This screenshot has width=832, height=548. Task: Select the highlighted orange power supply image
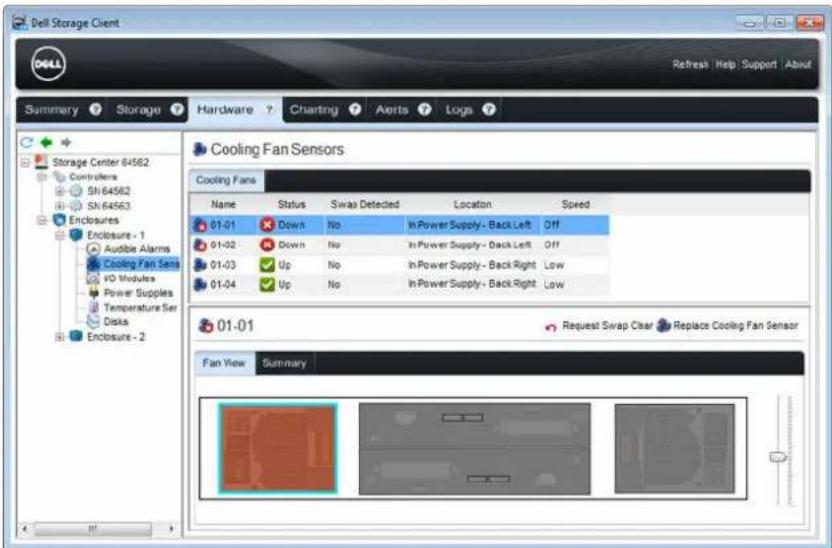pos(278,449)
